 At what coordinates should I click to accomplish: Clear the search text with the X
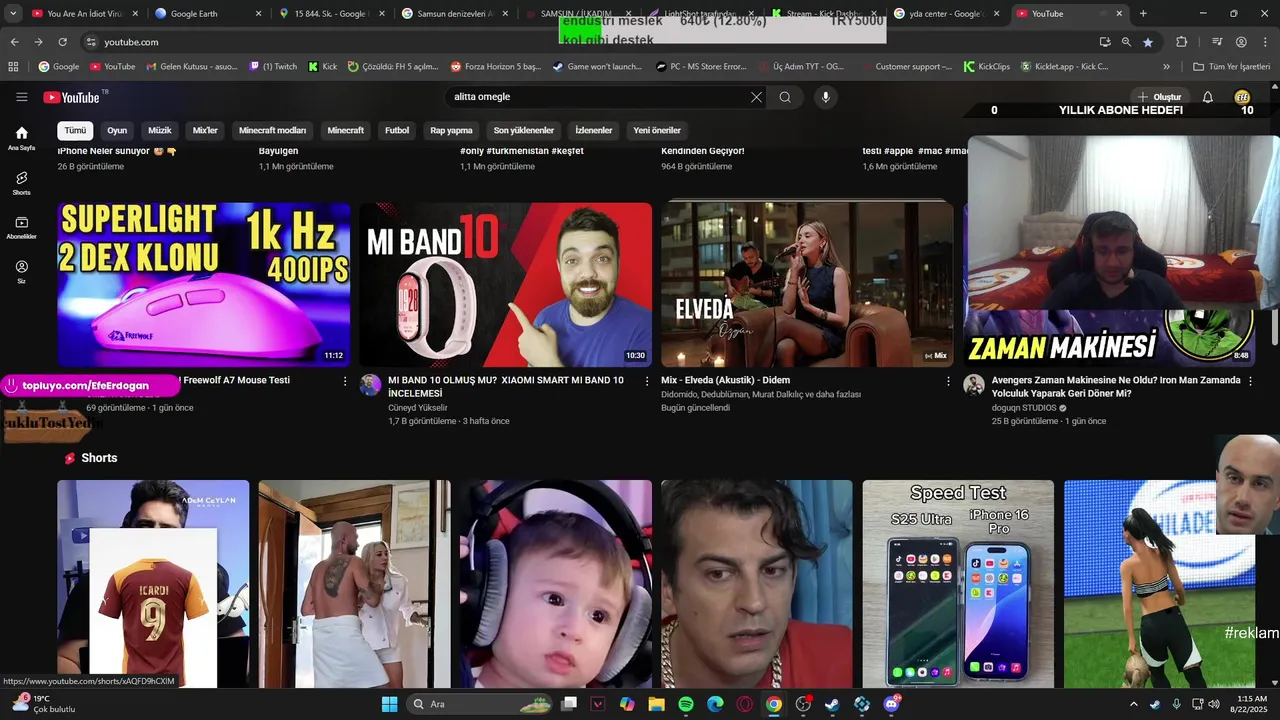point(756,97)
